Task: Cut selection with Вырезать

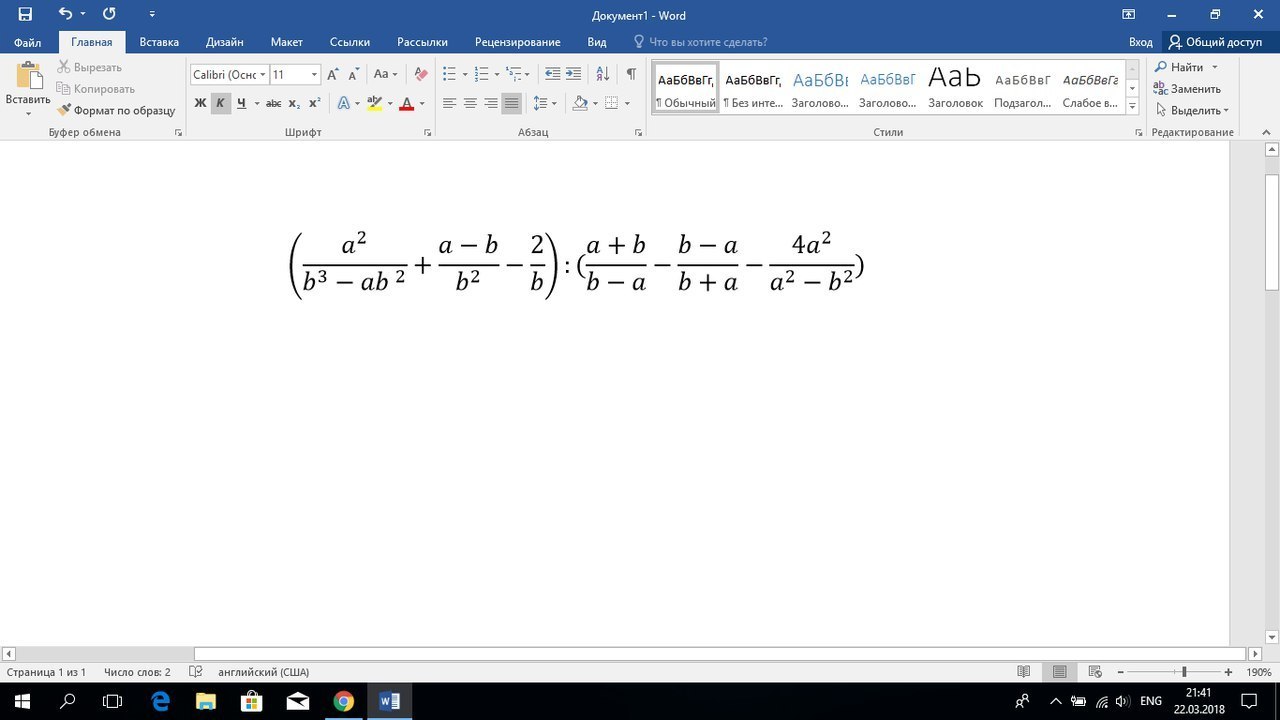Action: 90,67
